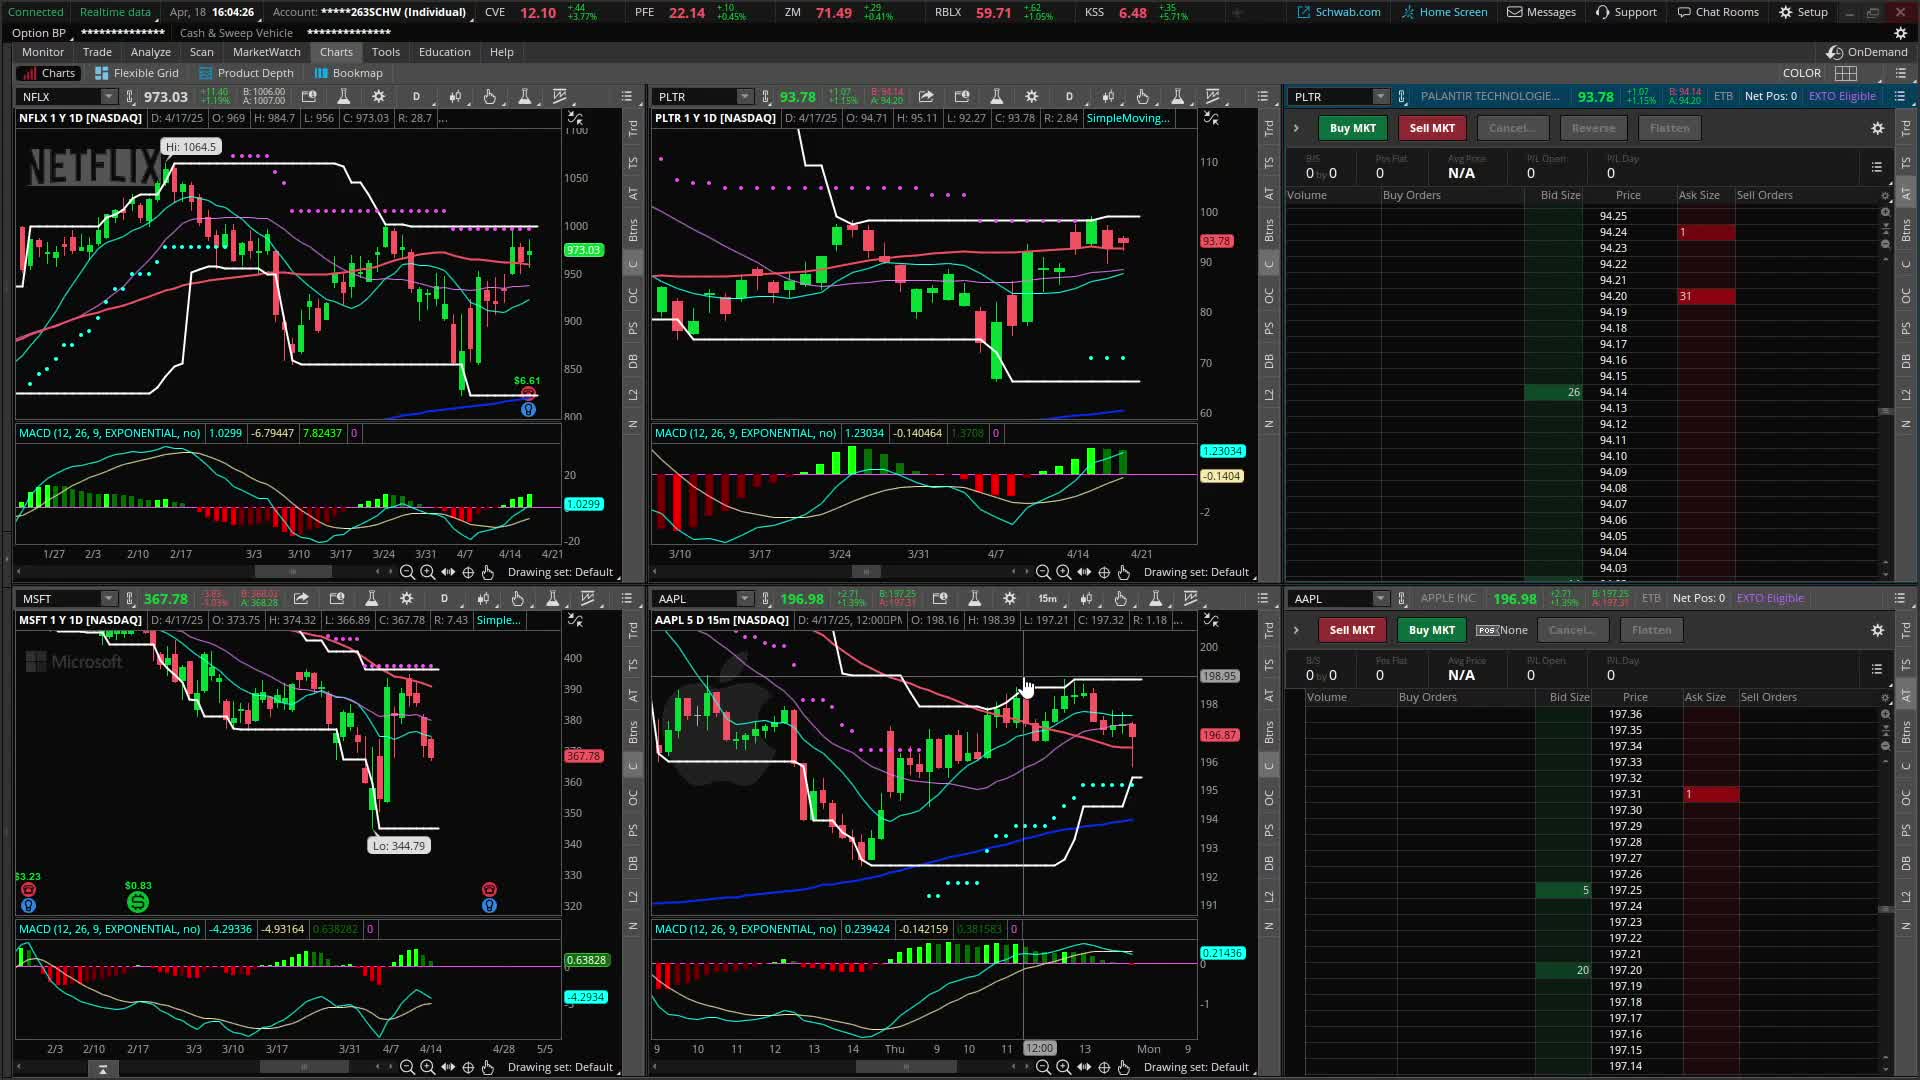Open PLTR Active Trader symbol dropdown
This screenshot has height=1080, width=1920.
pos(1380,97)
